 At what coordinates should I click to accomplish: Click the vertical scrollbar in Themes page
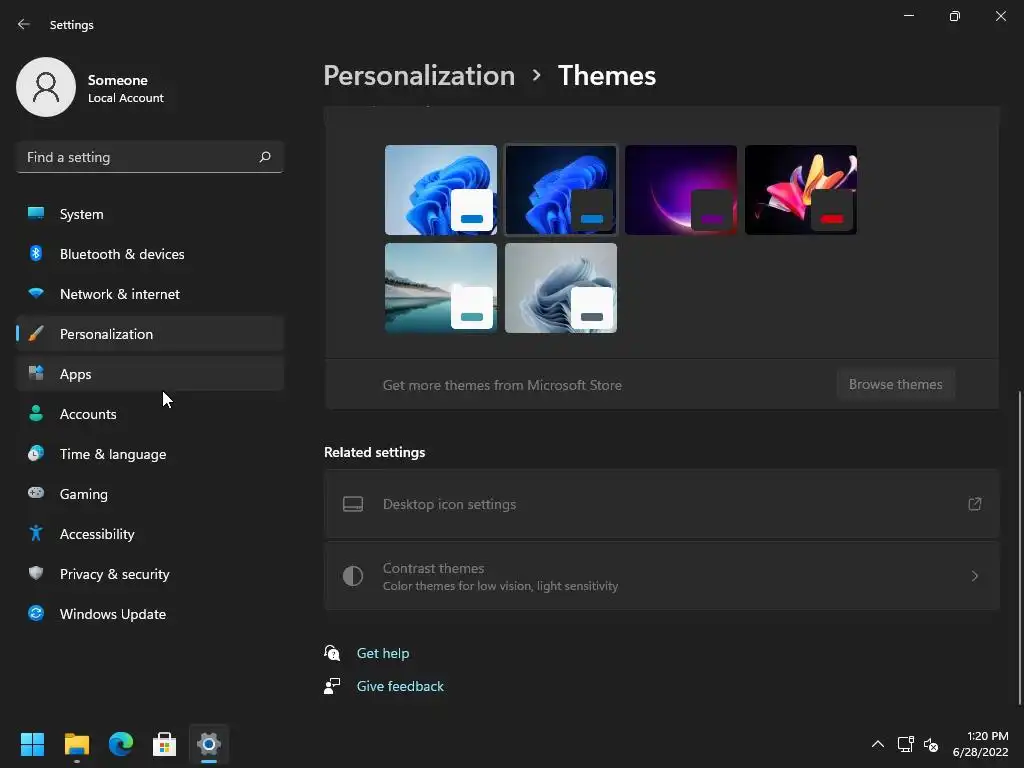(1020, 547)
